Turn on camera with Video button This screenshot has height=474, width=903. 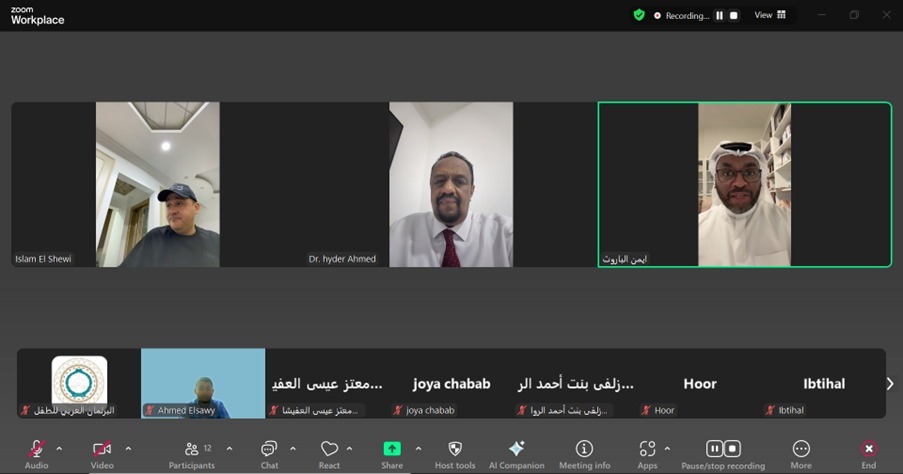(102, 451)
